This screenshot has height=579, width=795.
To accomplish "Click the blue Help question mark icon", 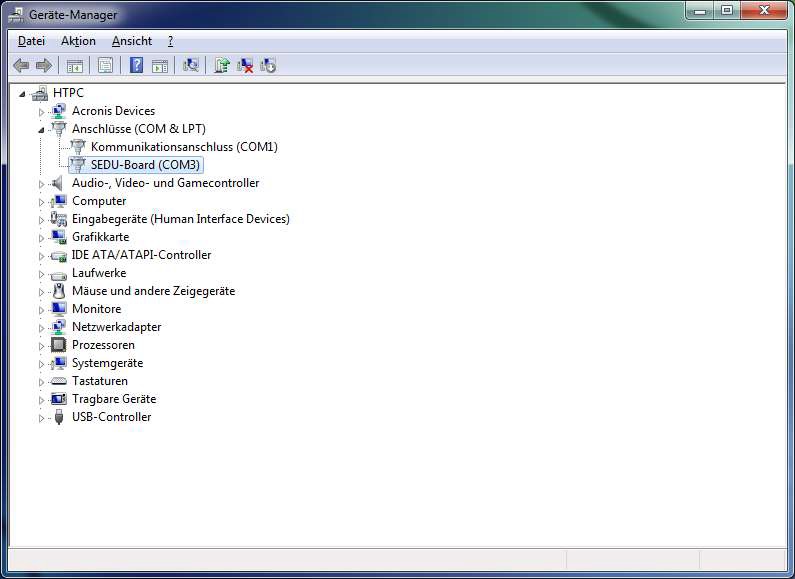I will coord(136,65).
